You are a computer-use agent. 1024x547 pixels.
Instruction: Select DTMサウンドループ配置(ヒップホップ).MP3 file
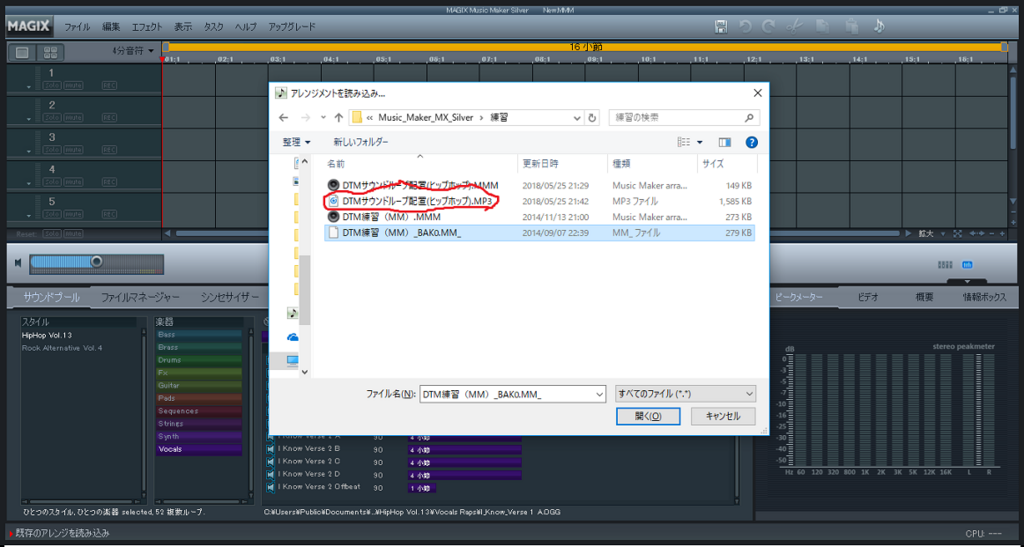tap(539, 201)
